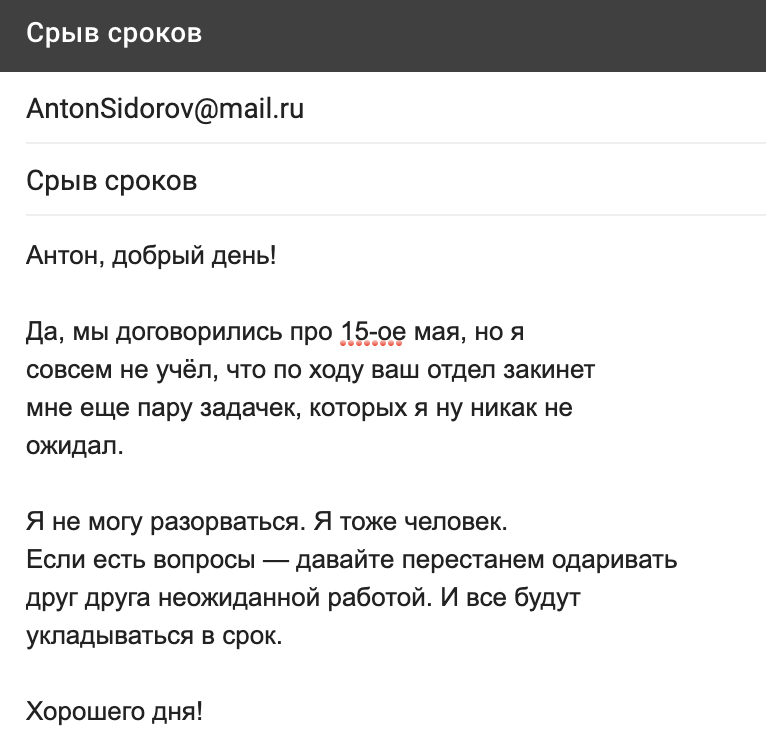Click the sentence 'Я не могу разорваться.'
This screenshot has height=752, width=766.
click(166, 522)
